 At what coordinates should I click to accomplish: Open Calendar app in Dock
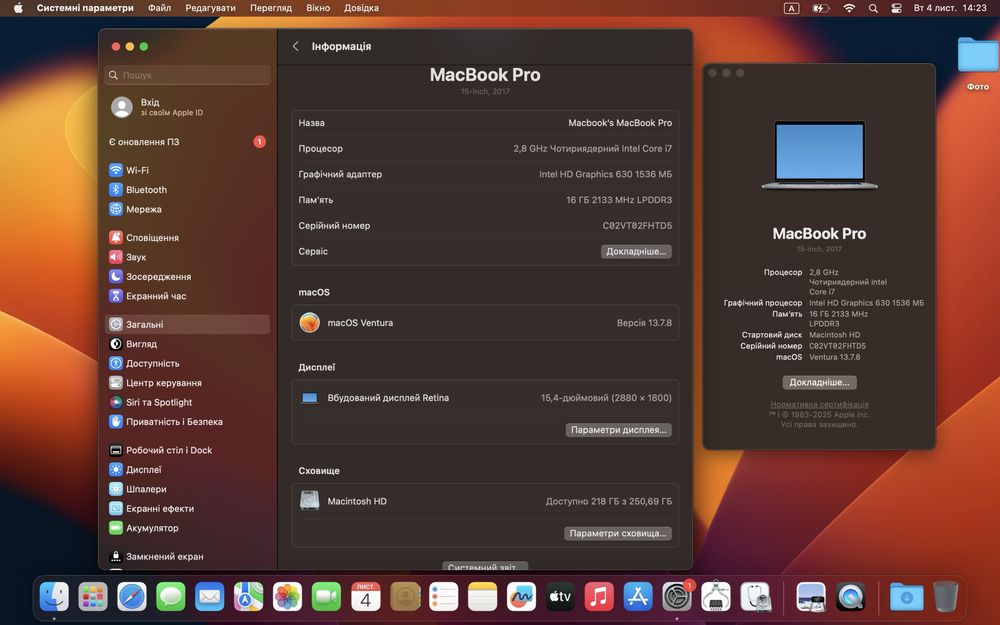click(365, 597)
